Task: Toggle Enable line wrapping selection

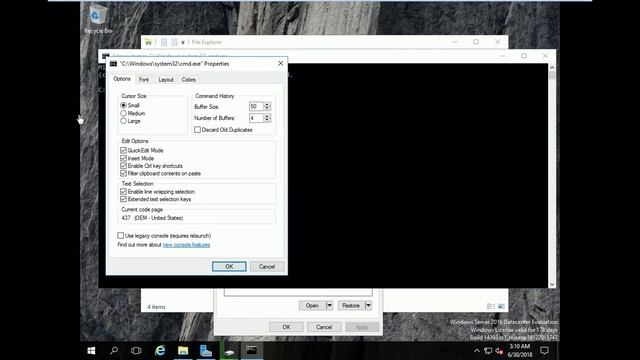Action: [x=123, y=191]
